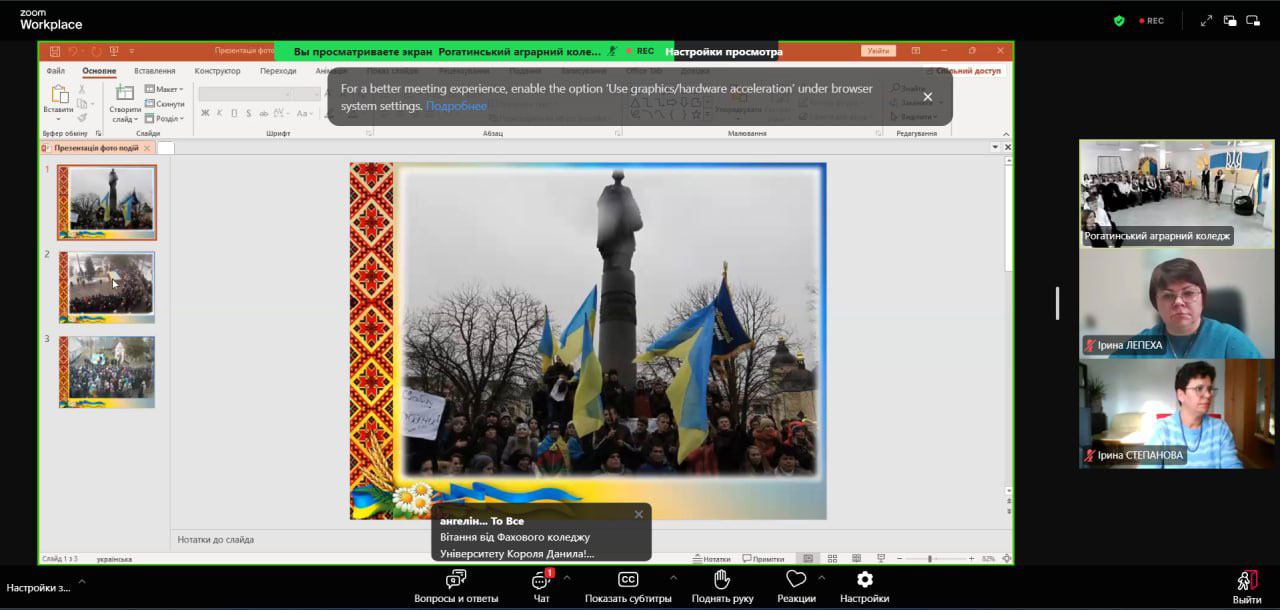Viewport: 1280px width, 610px height.
Task: Toggle raise hand (Поднять руку)
Action: tap(722, 580)
